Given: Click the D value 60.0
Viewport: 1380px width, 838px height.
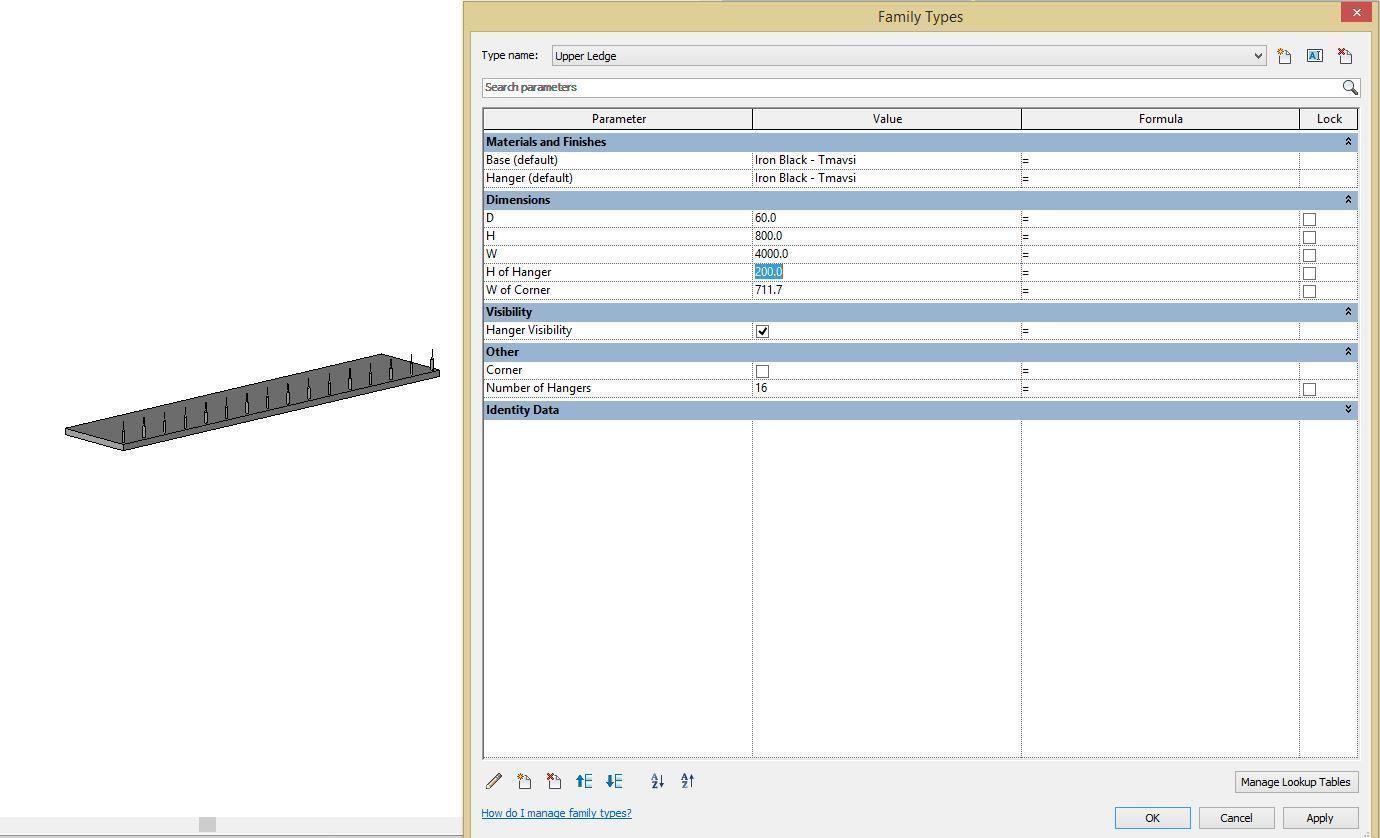Looking at the screenshot, I should coord(765,218).
